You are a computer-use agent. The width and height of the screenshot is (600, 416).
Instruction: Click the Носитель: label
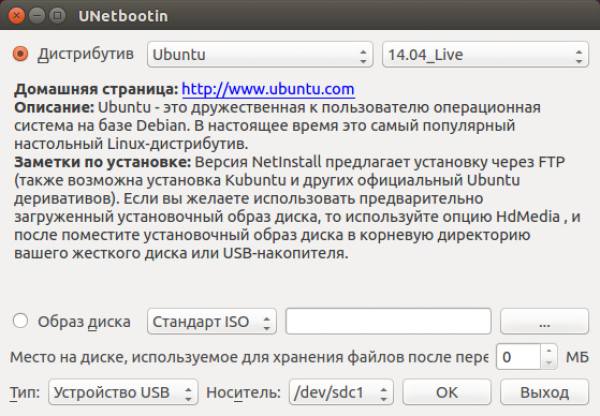pyautogui.click(x=243, y=392)
